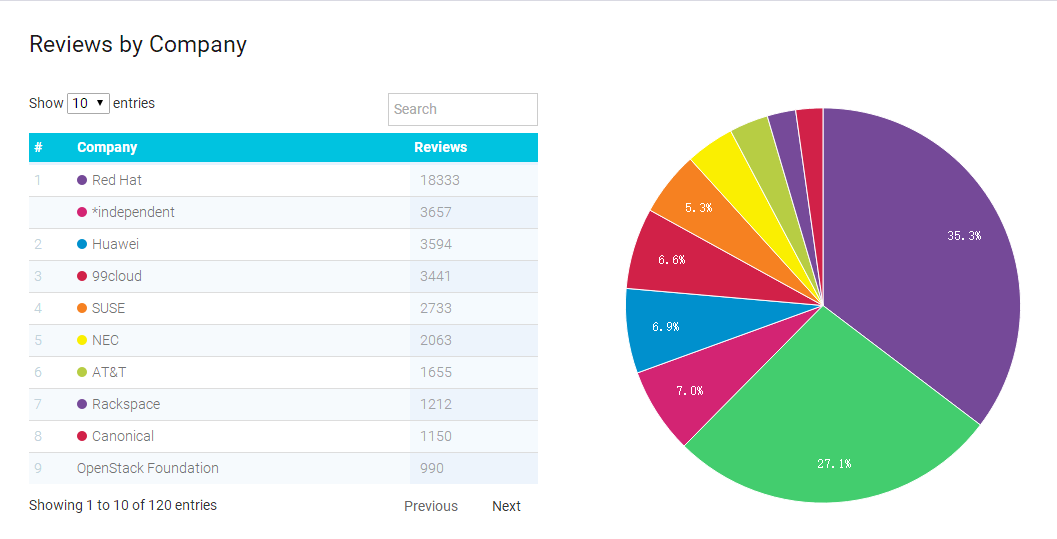Click the Showing 1 to 10 of 120 entries text
This screenshot has height=539, width=1057.
pyautogui.click(x=123, y=505)
